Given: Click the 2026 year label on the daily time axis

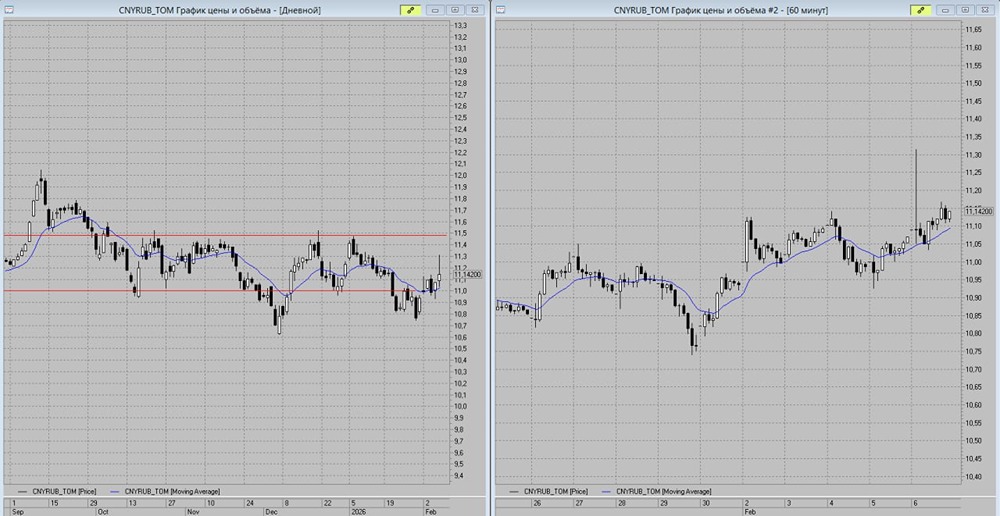Looking at the screenshot, I should (x=357, y=512).
